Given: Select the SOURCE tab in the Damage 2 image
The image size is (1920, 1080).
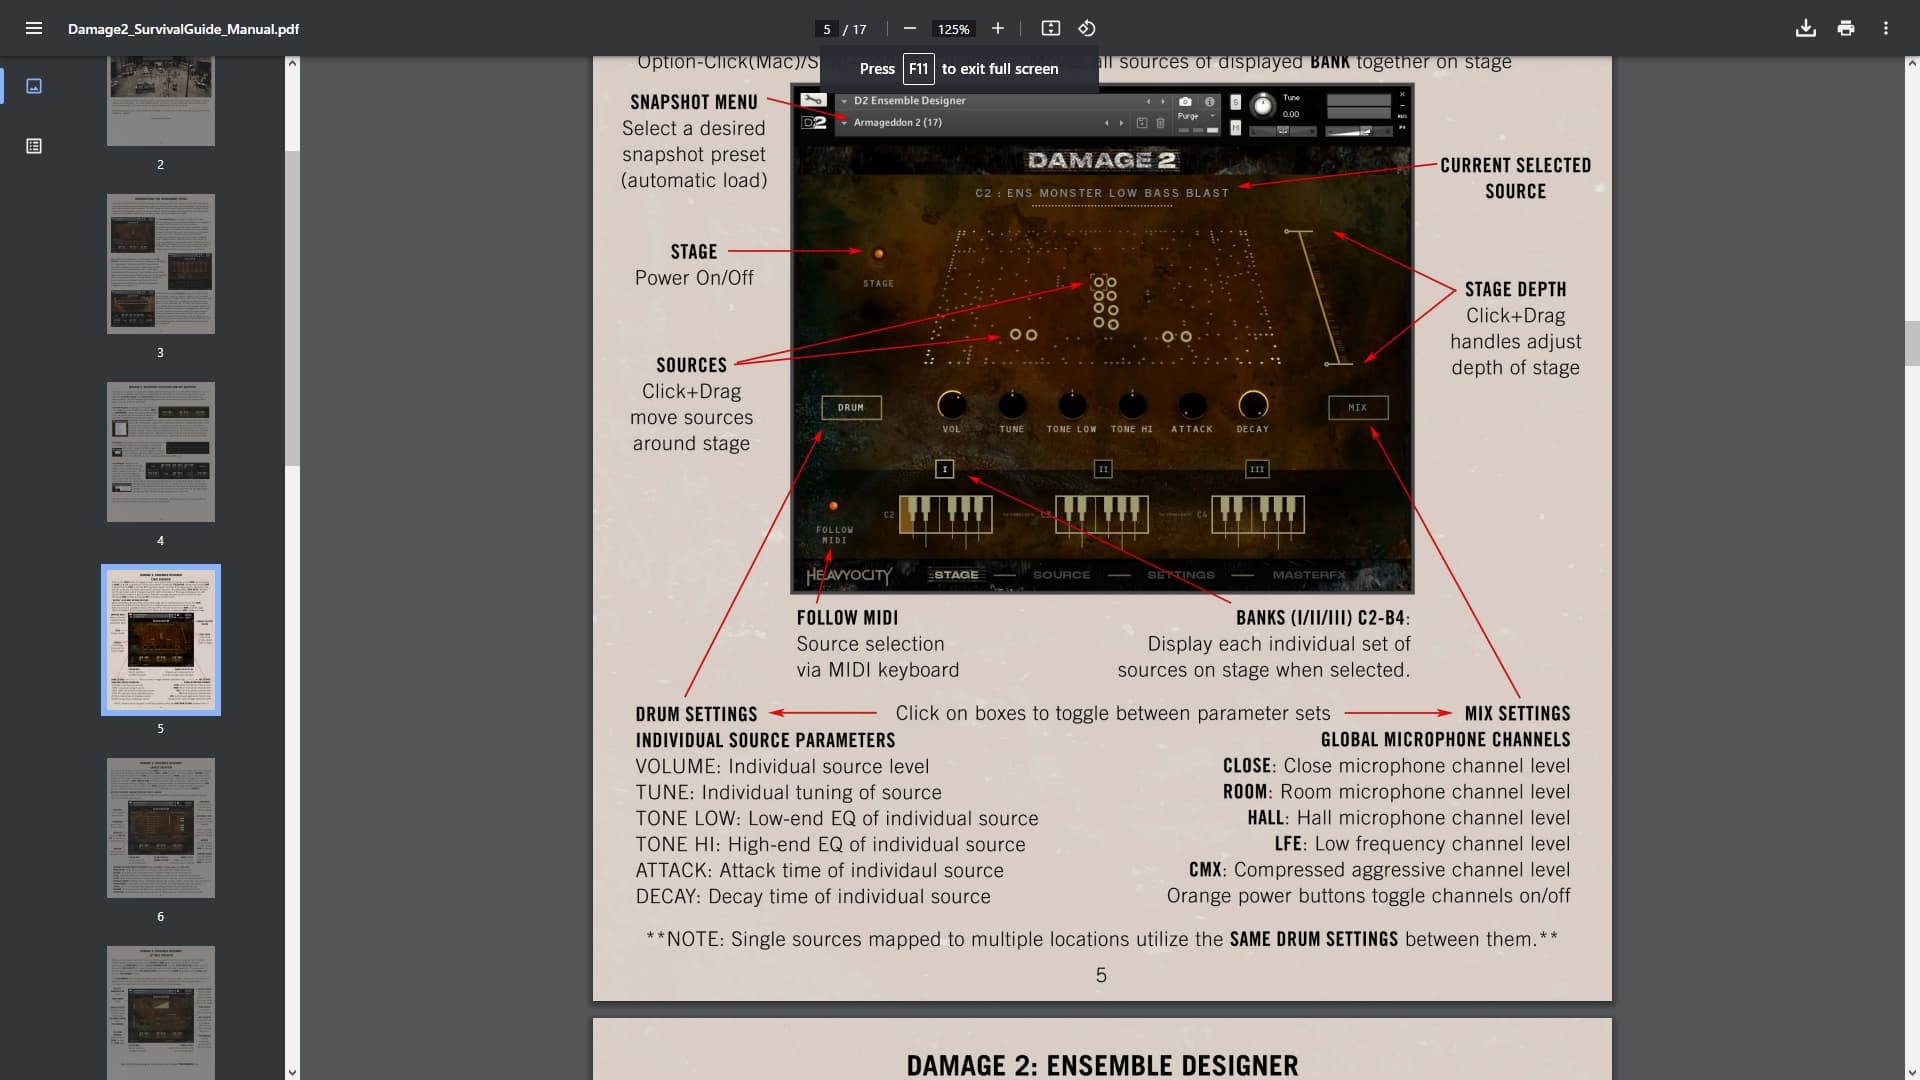Looking at the screenshot, I should (x=1061, y=575).
